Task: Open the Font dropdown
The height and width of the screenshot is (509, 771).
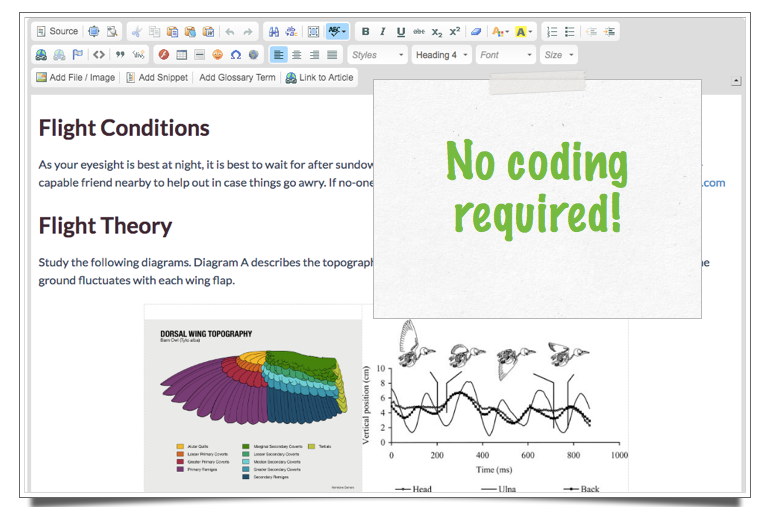Action: (506, 55)
